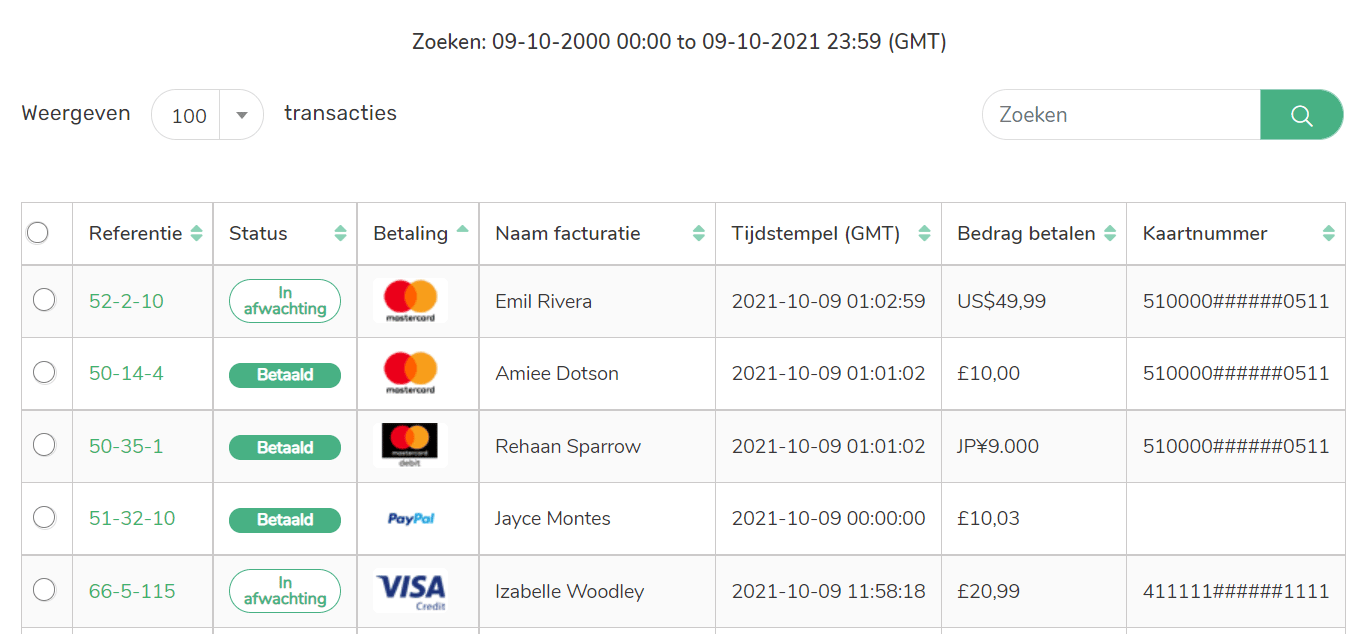Image resolution: width=1363 pixels, height=634 pixels.
Task: Click into the Zoeken search field
Action: (1120, 115)
